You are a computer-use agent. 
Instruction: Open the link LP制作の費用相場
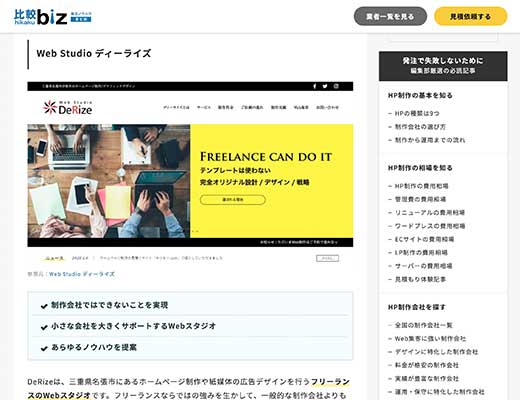coord(421,253)
